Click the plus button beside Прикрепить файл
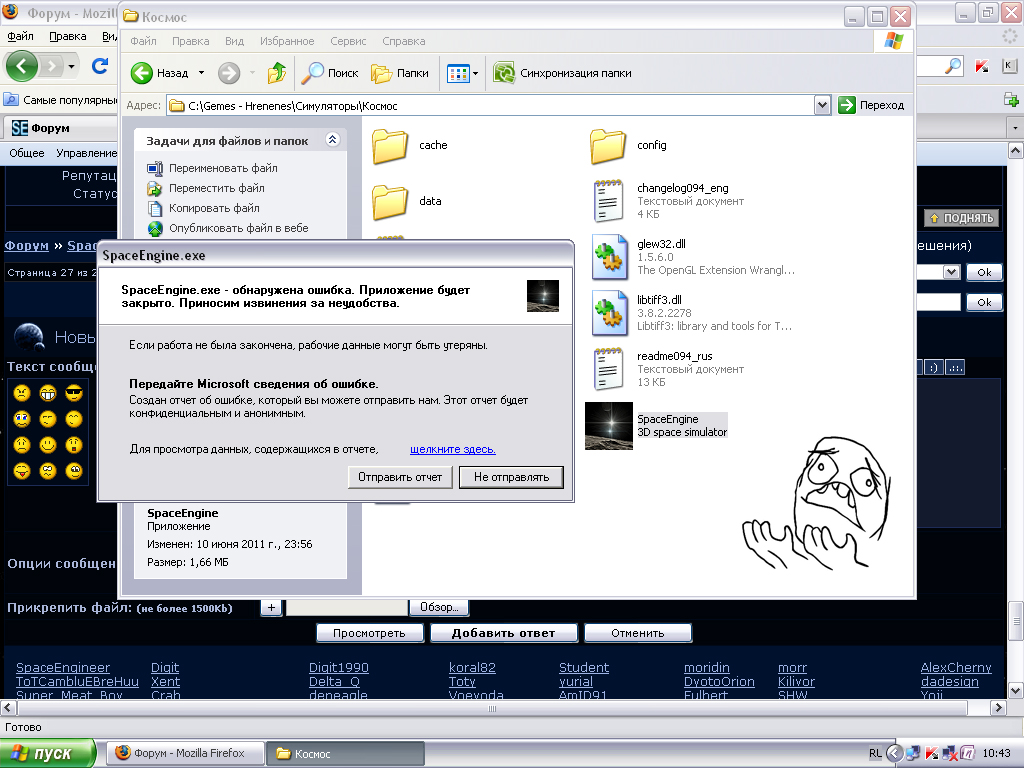The image size is (1024, 768). click(x=271, y=608)
